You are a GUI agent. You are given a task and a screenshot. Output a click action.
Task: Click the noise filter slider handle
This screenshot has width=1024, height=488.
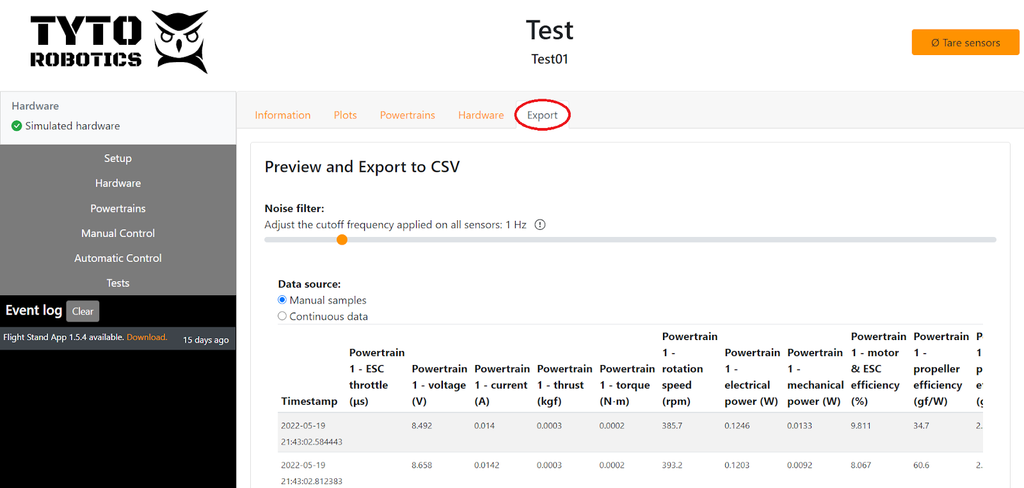[x=342, y=240]
